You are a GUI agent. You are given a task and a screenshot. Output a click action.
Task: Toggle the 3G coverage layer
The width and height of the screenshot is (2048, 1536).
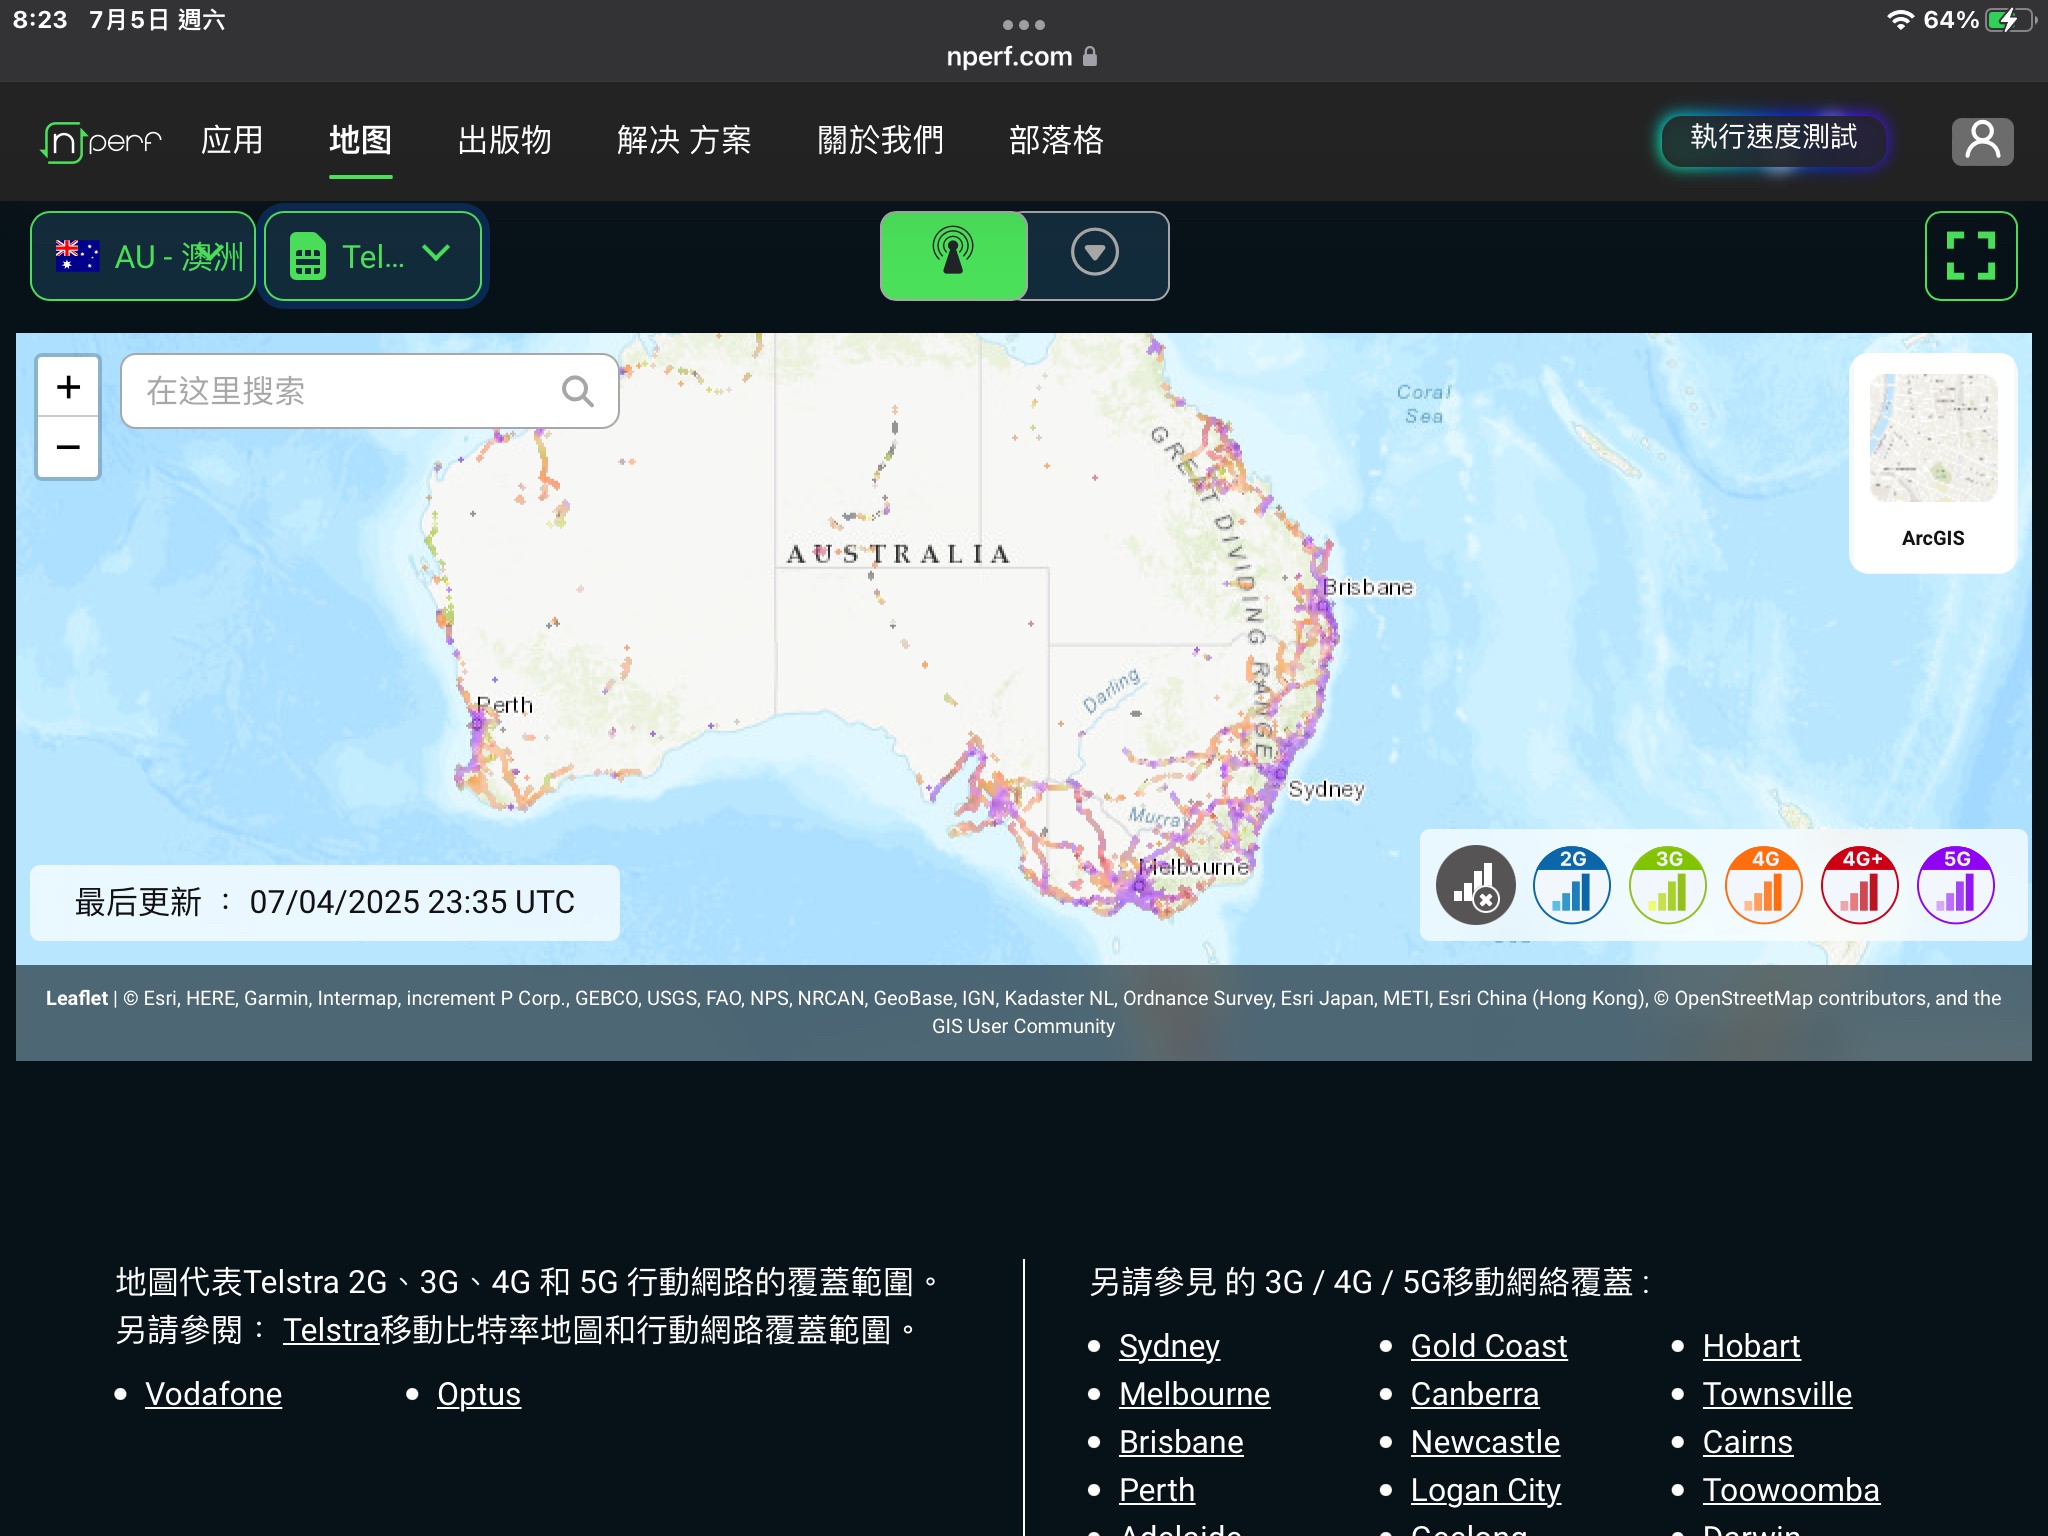(1668, 885)
